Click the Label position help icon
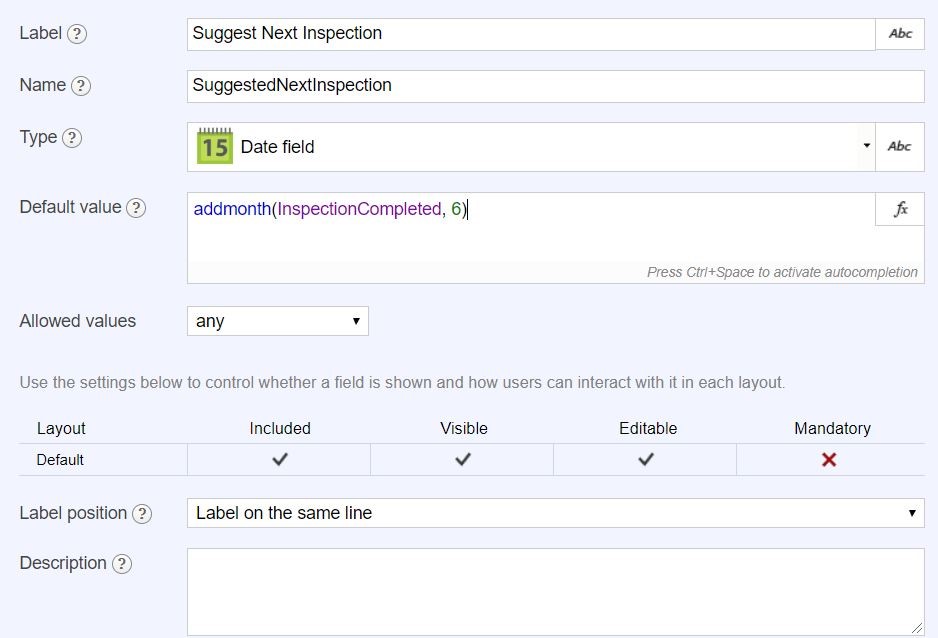Image resolution: width=938 pixels, height=638 pixels. coord(142,514)
